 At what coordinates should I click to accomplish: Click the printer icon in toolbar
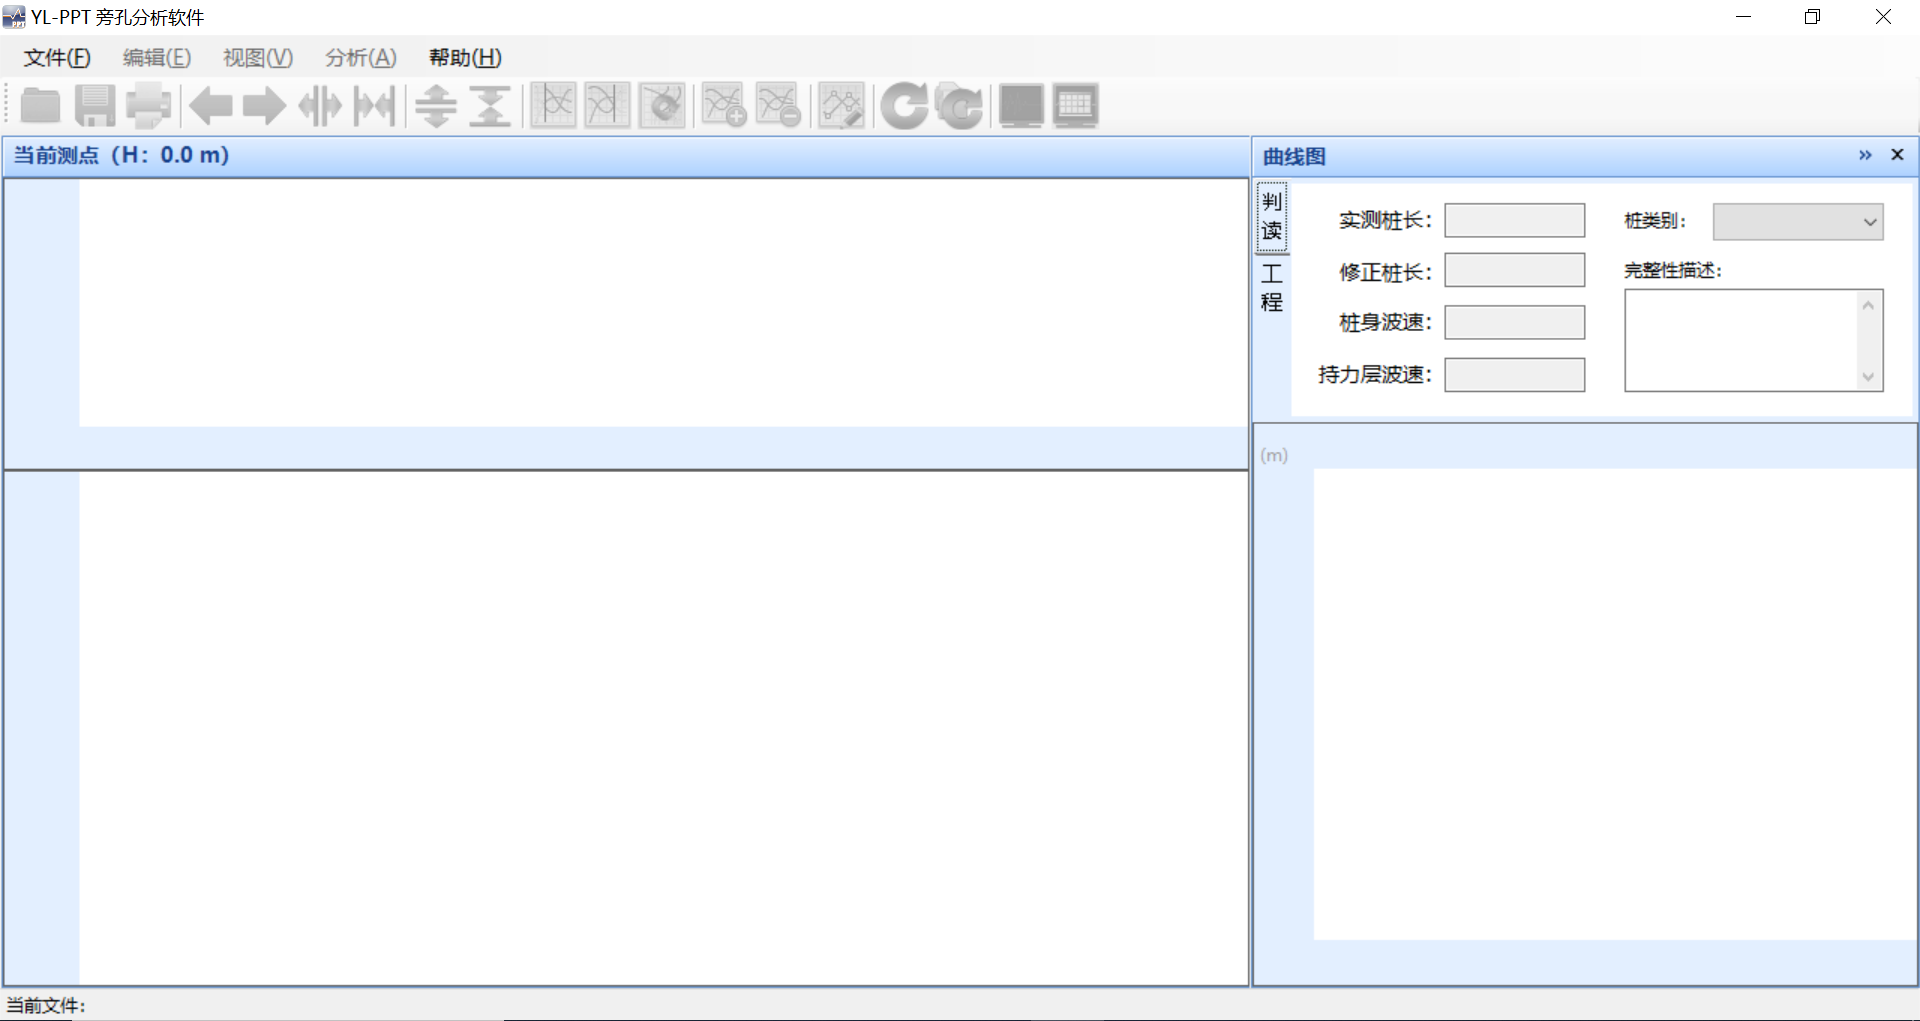(x=148, y=106)
